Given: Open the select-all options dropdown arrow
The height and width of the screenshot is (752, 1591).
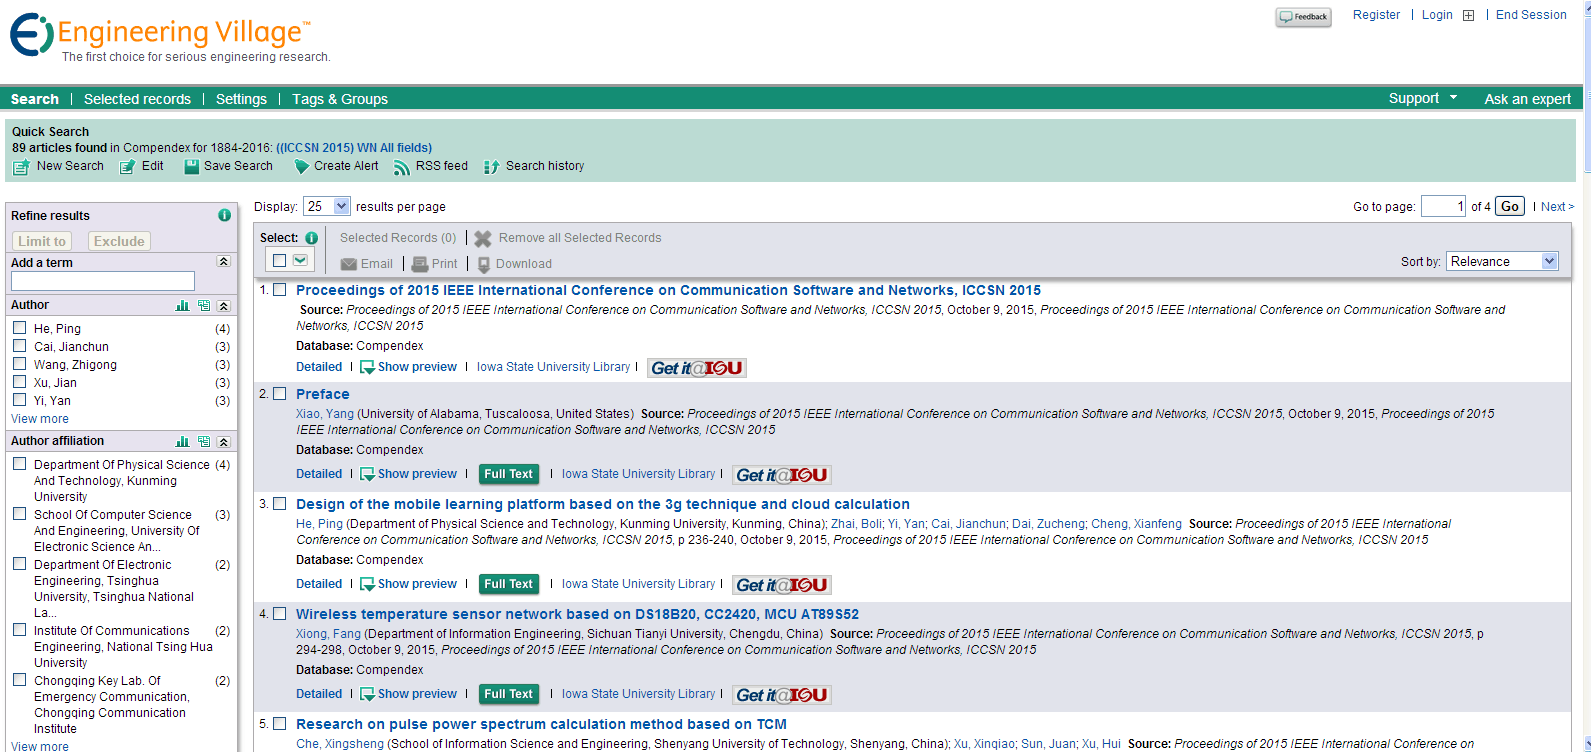Looking at the screenshot, I should point(300,260).
